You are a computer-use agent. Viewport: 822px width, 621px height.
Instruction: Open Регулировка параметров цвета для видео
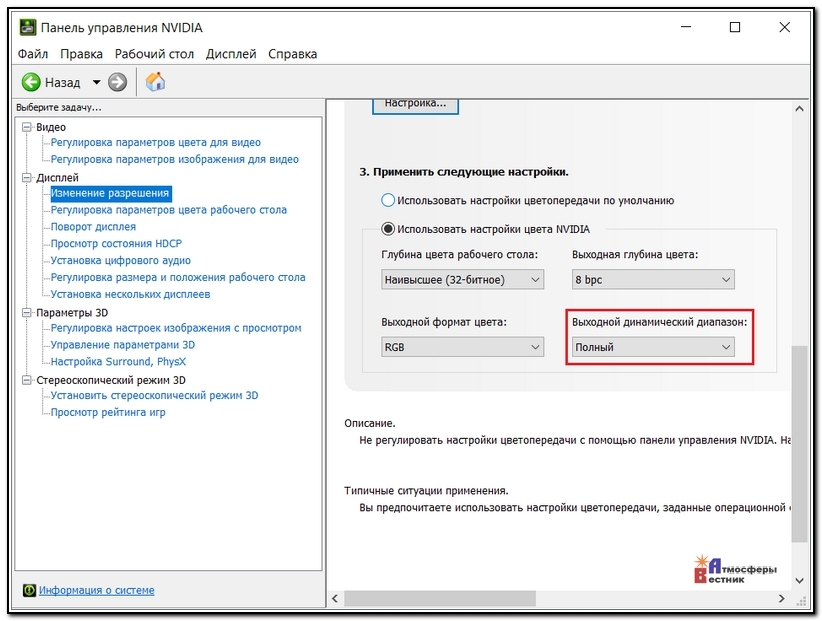156,143
